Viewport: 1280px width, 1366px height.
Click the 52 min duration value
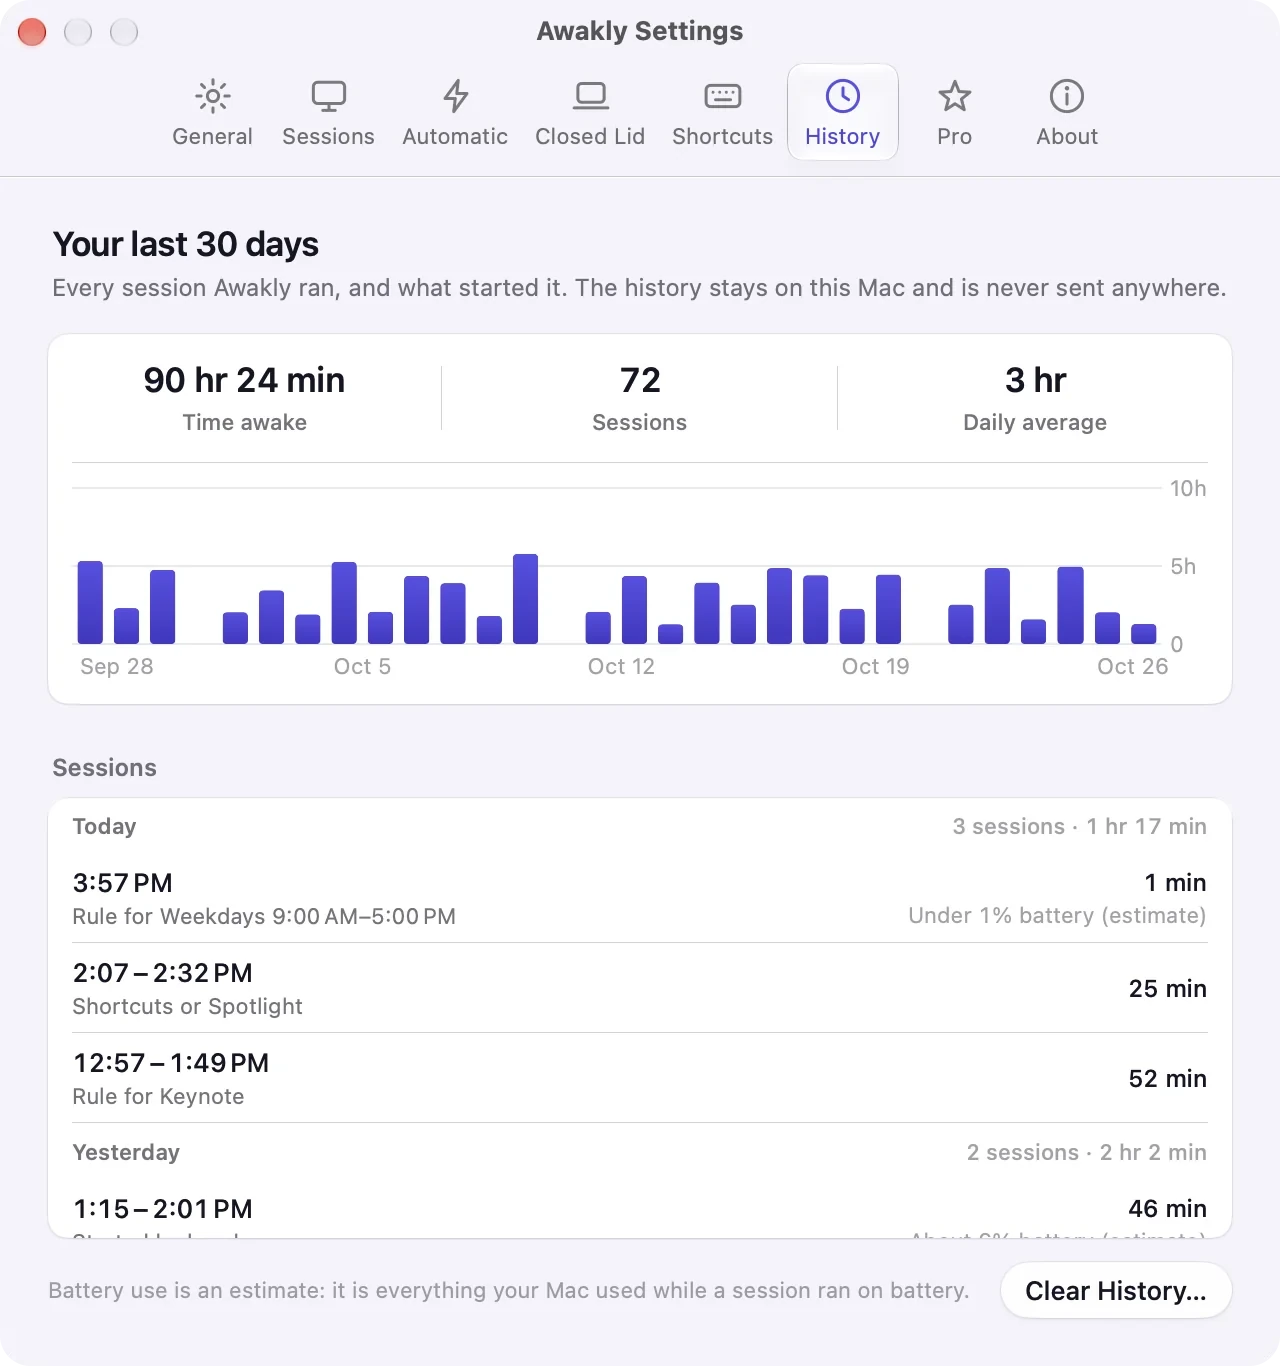[1167, 1078]
